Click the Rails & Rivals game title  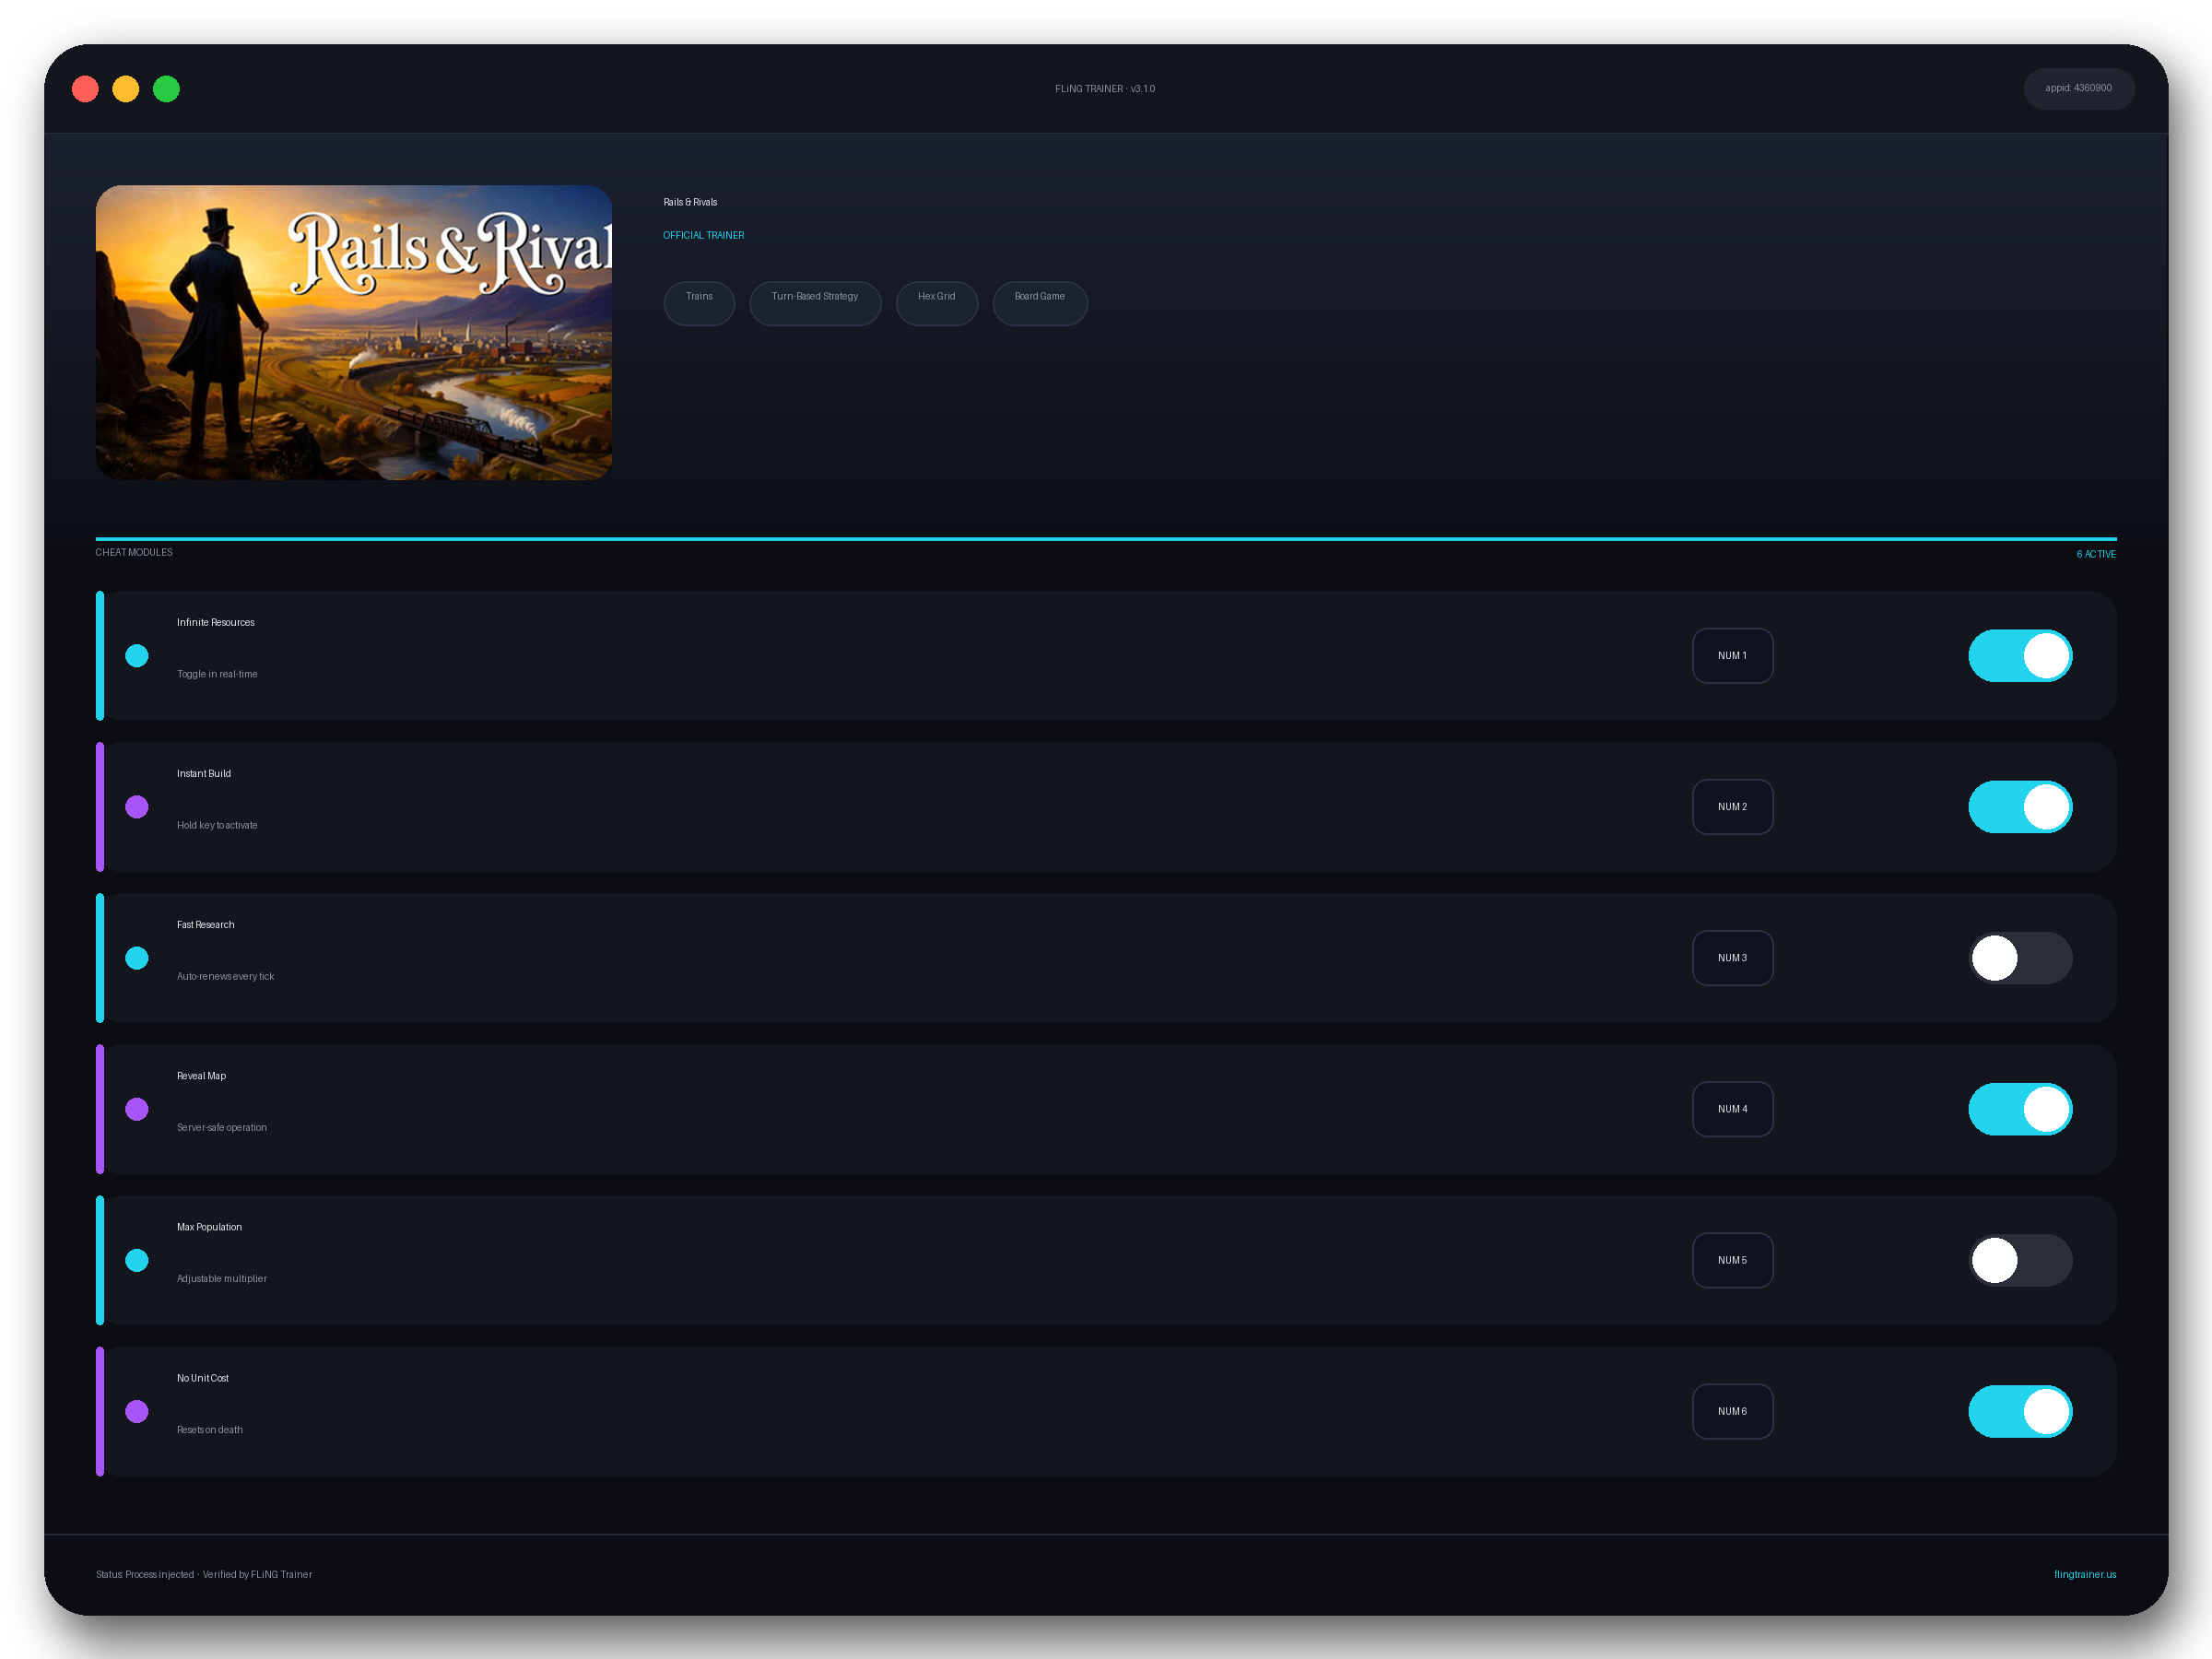click(x=690, y=202)
